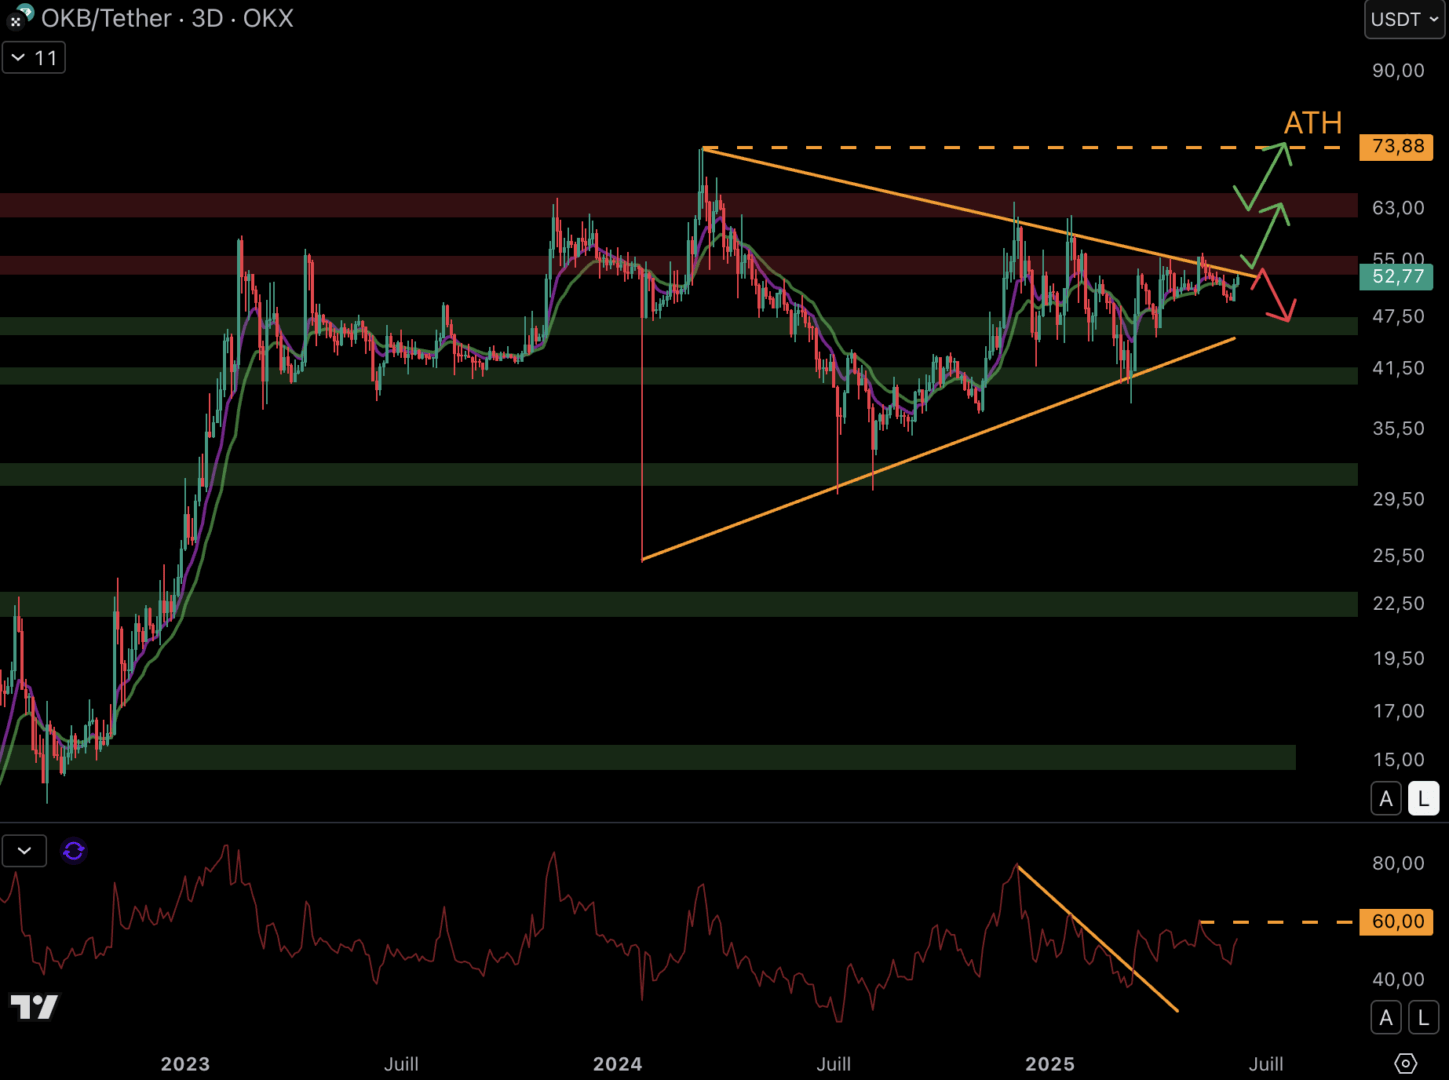Screen dimensions: 1449x1080
Task: Select the ATH text annotation
Action: [1313, 123]
